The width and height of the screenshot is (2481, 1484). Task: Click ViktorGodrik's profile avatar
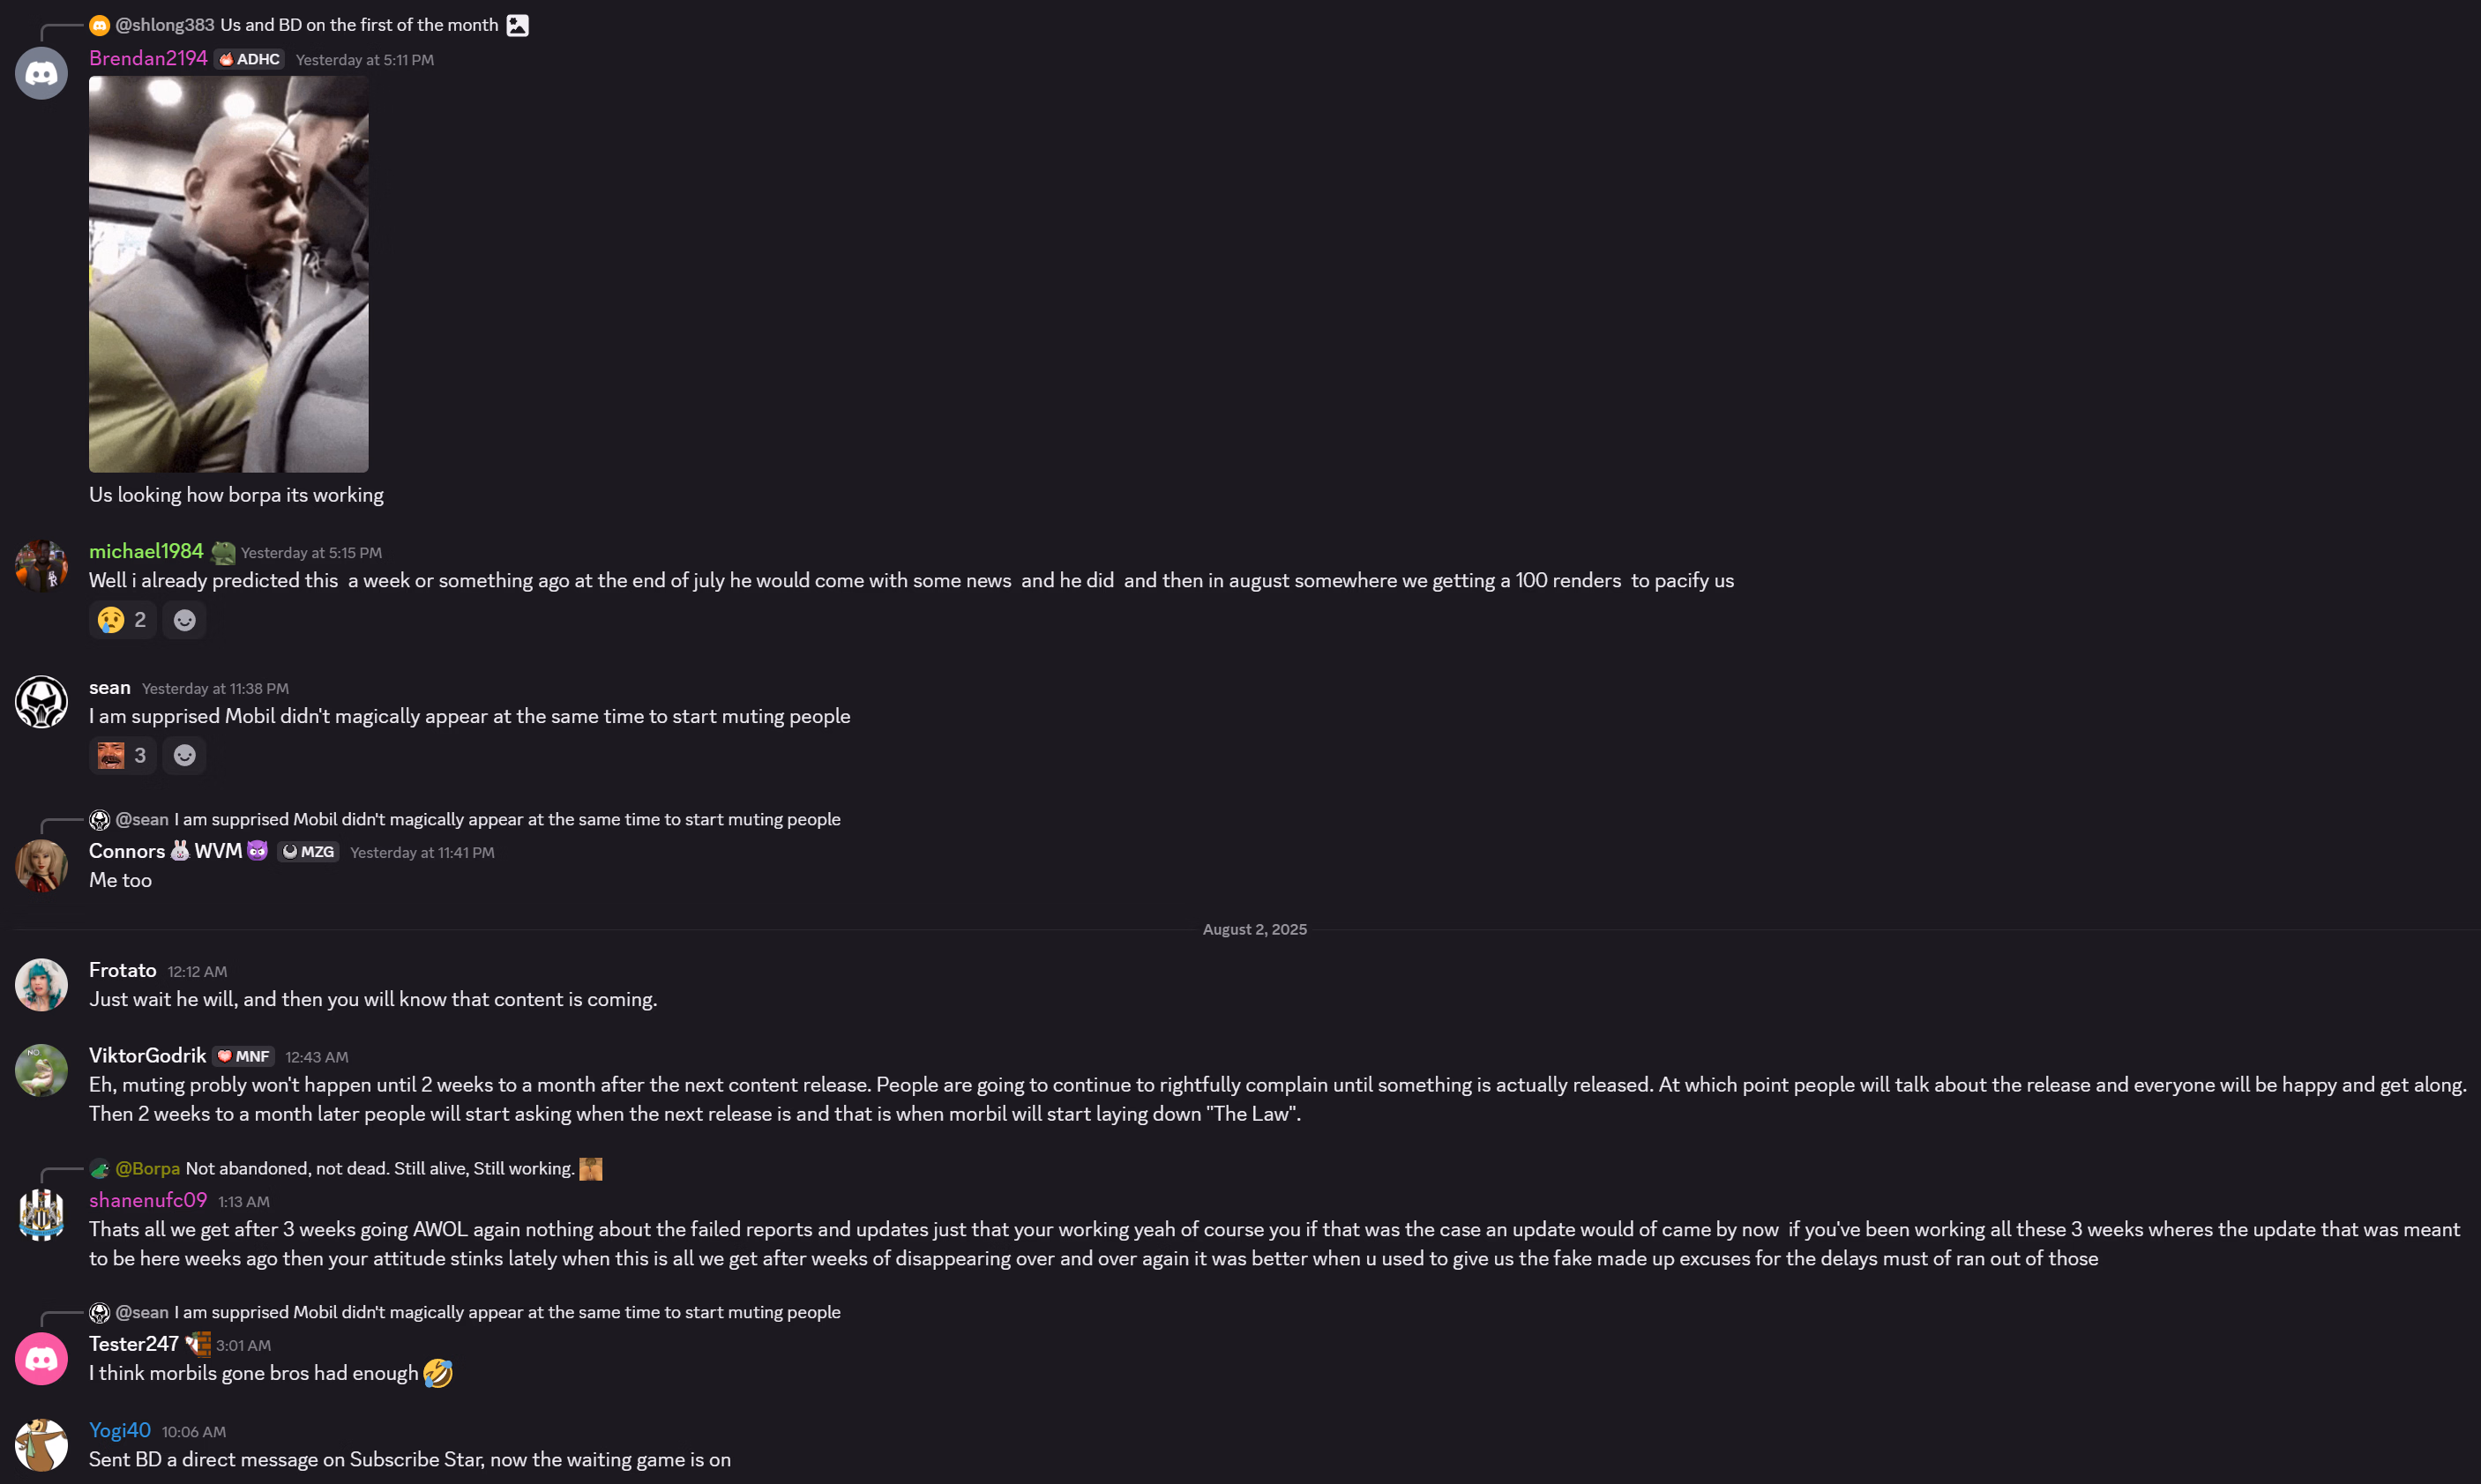click(41, 1070)
